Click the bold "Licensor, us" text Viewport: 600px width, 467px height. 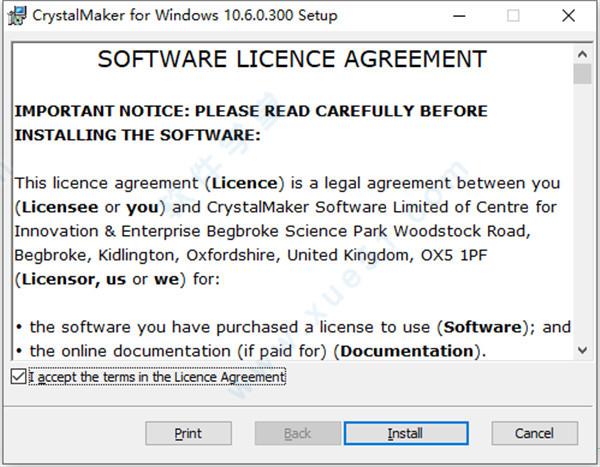74,279
